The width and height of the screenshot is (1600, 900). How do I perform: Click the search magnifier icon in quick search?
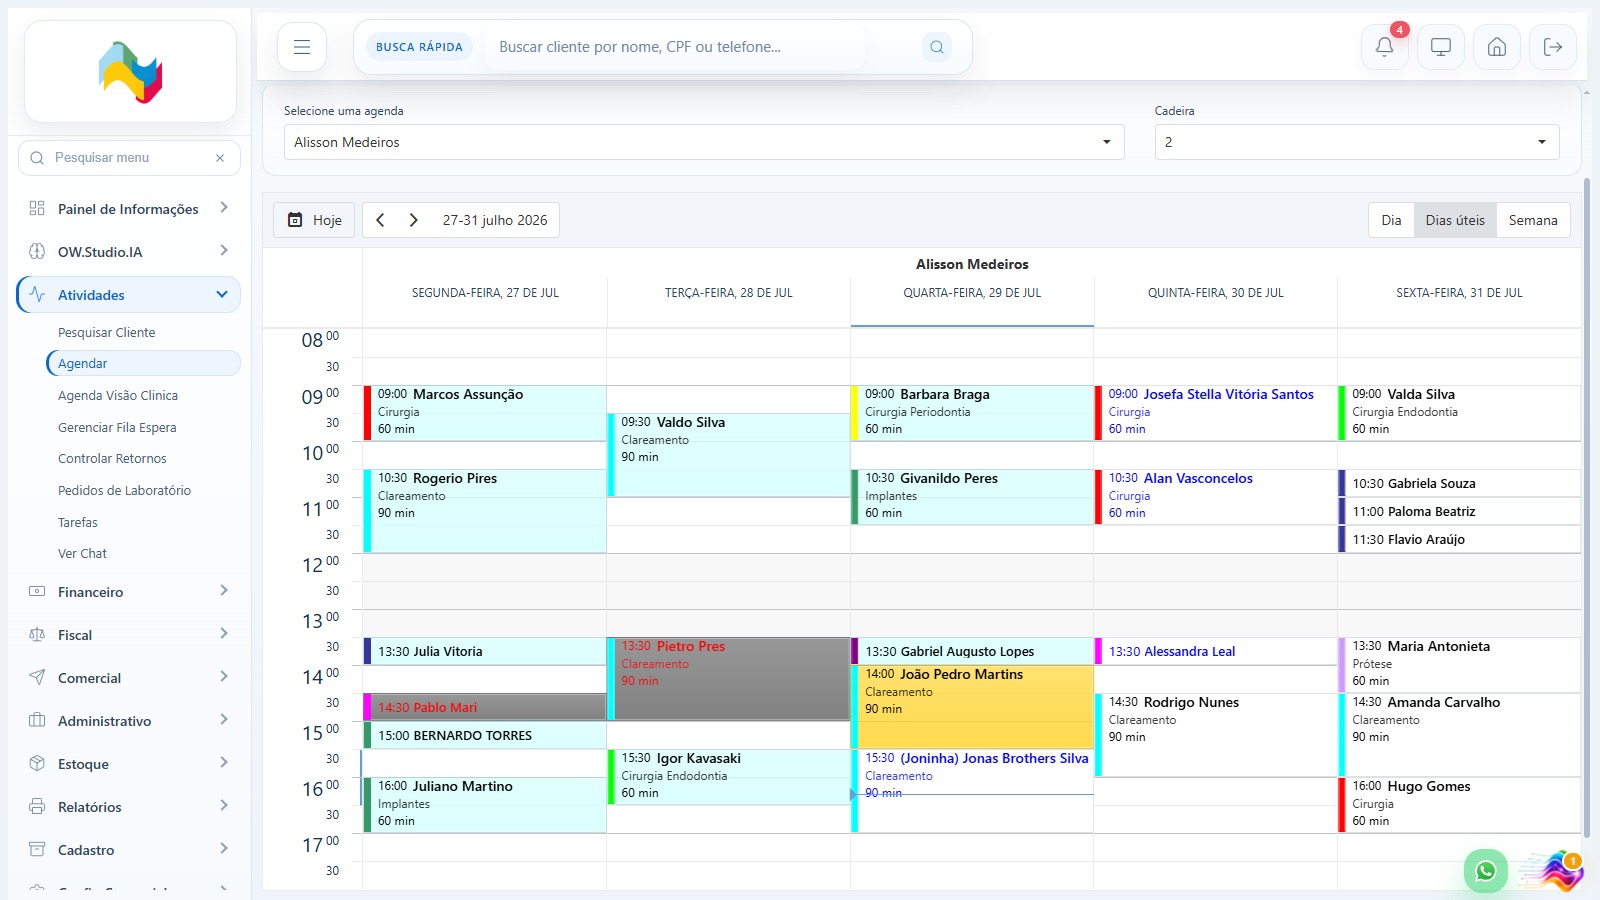pos(937,47)
